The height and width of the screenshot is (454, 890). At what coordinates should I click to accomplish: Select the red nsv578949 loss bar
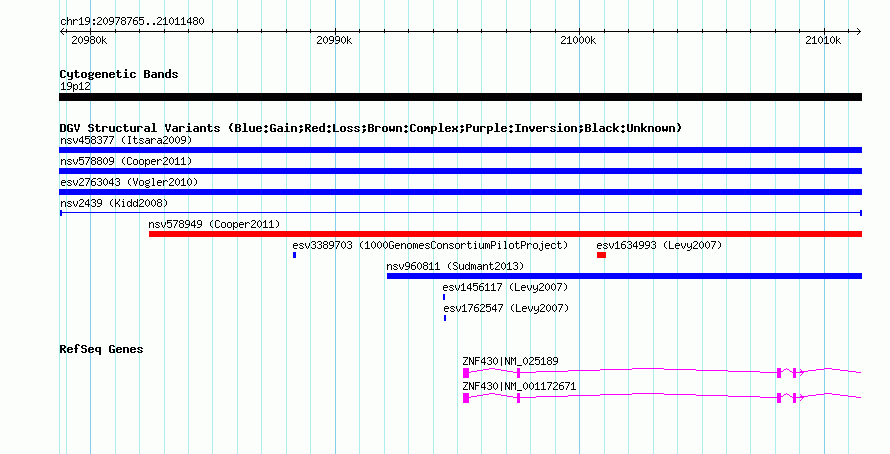tap(505, 234)
